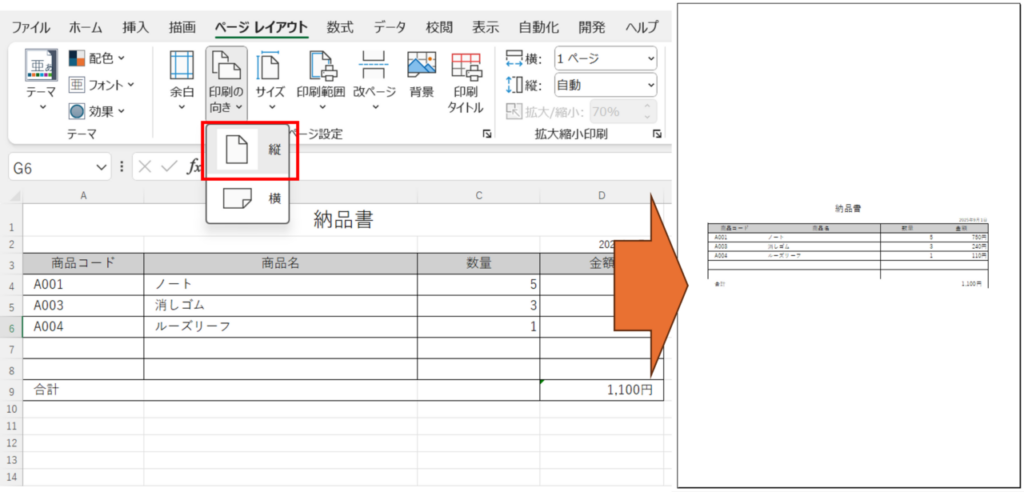1024x492 pixels.
Task: Select 横 landscape orientation option
Action: coord(248,199)
